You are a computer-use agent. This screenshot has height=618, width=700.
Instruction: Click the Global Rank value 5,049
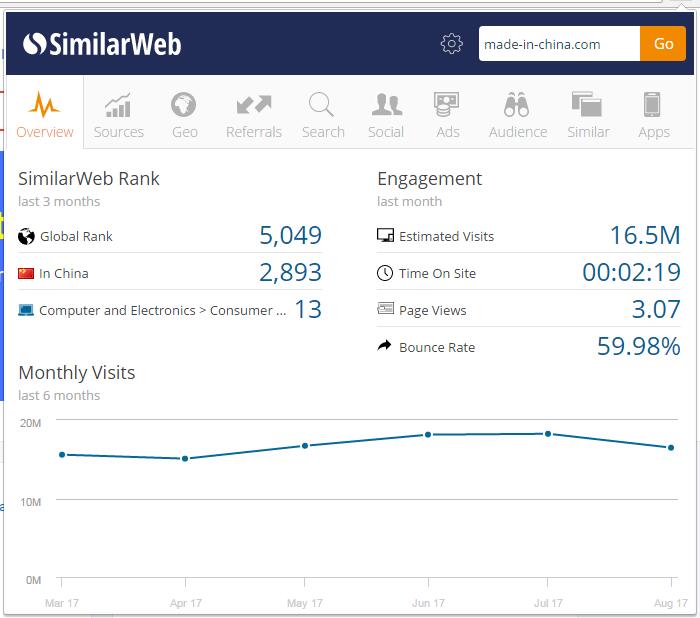coord(290,236)
